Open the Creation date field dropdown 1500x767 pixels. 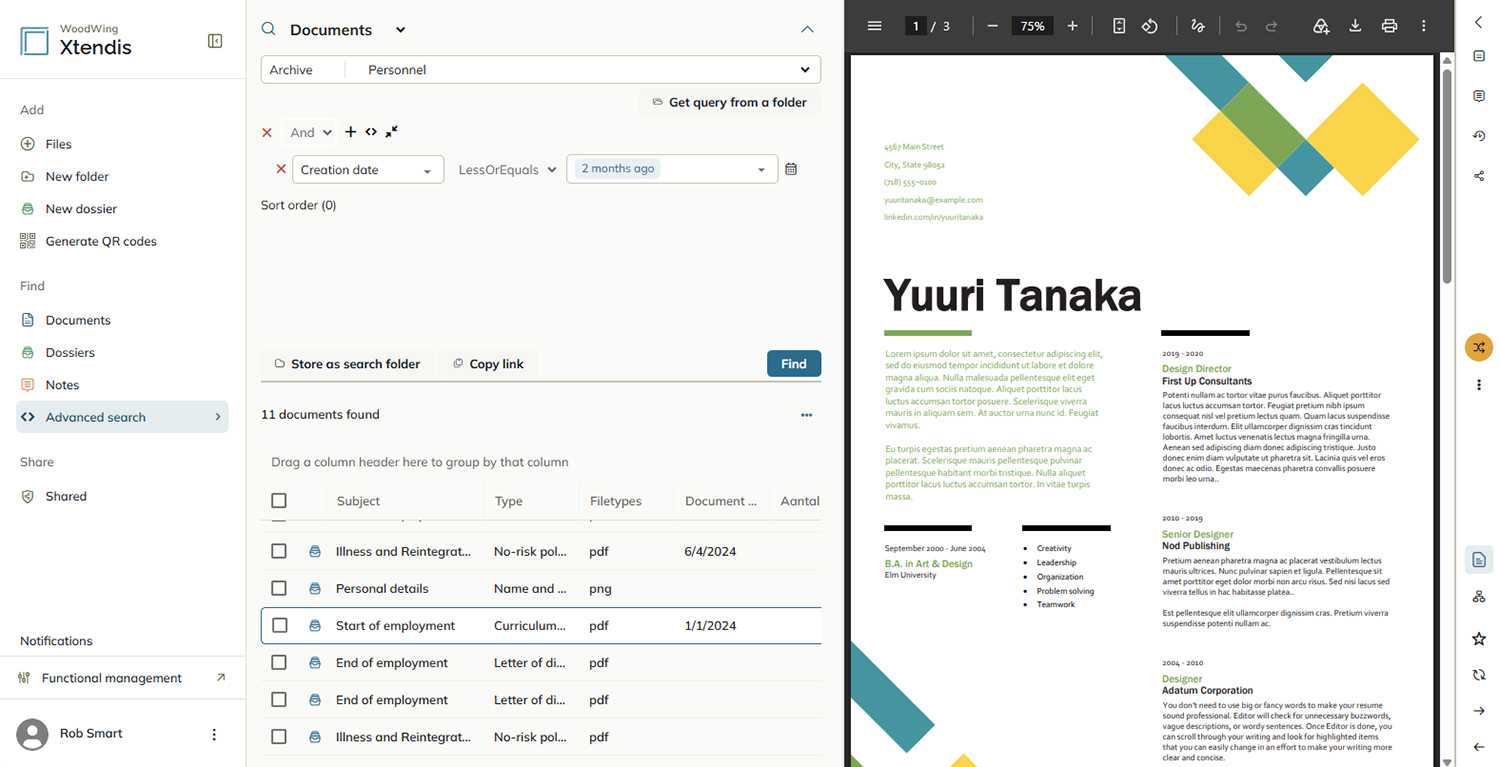pos(367,170)
